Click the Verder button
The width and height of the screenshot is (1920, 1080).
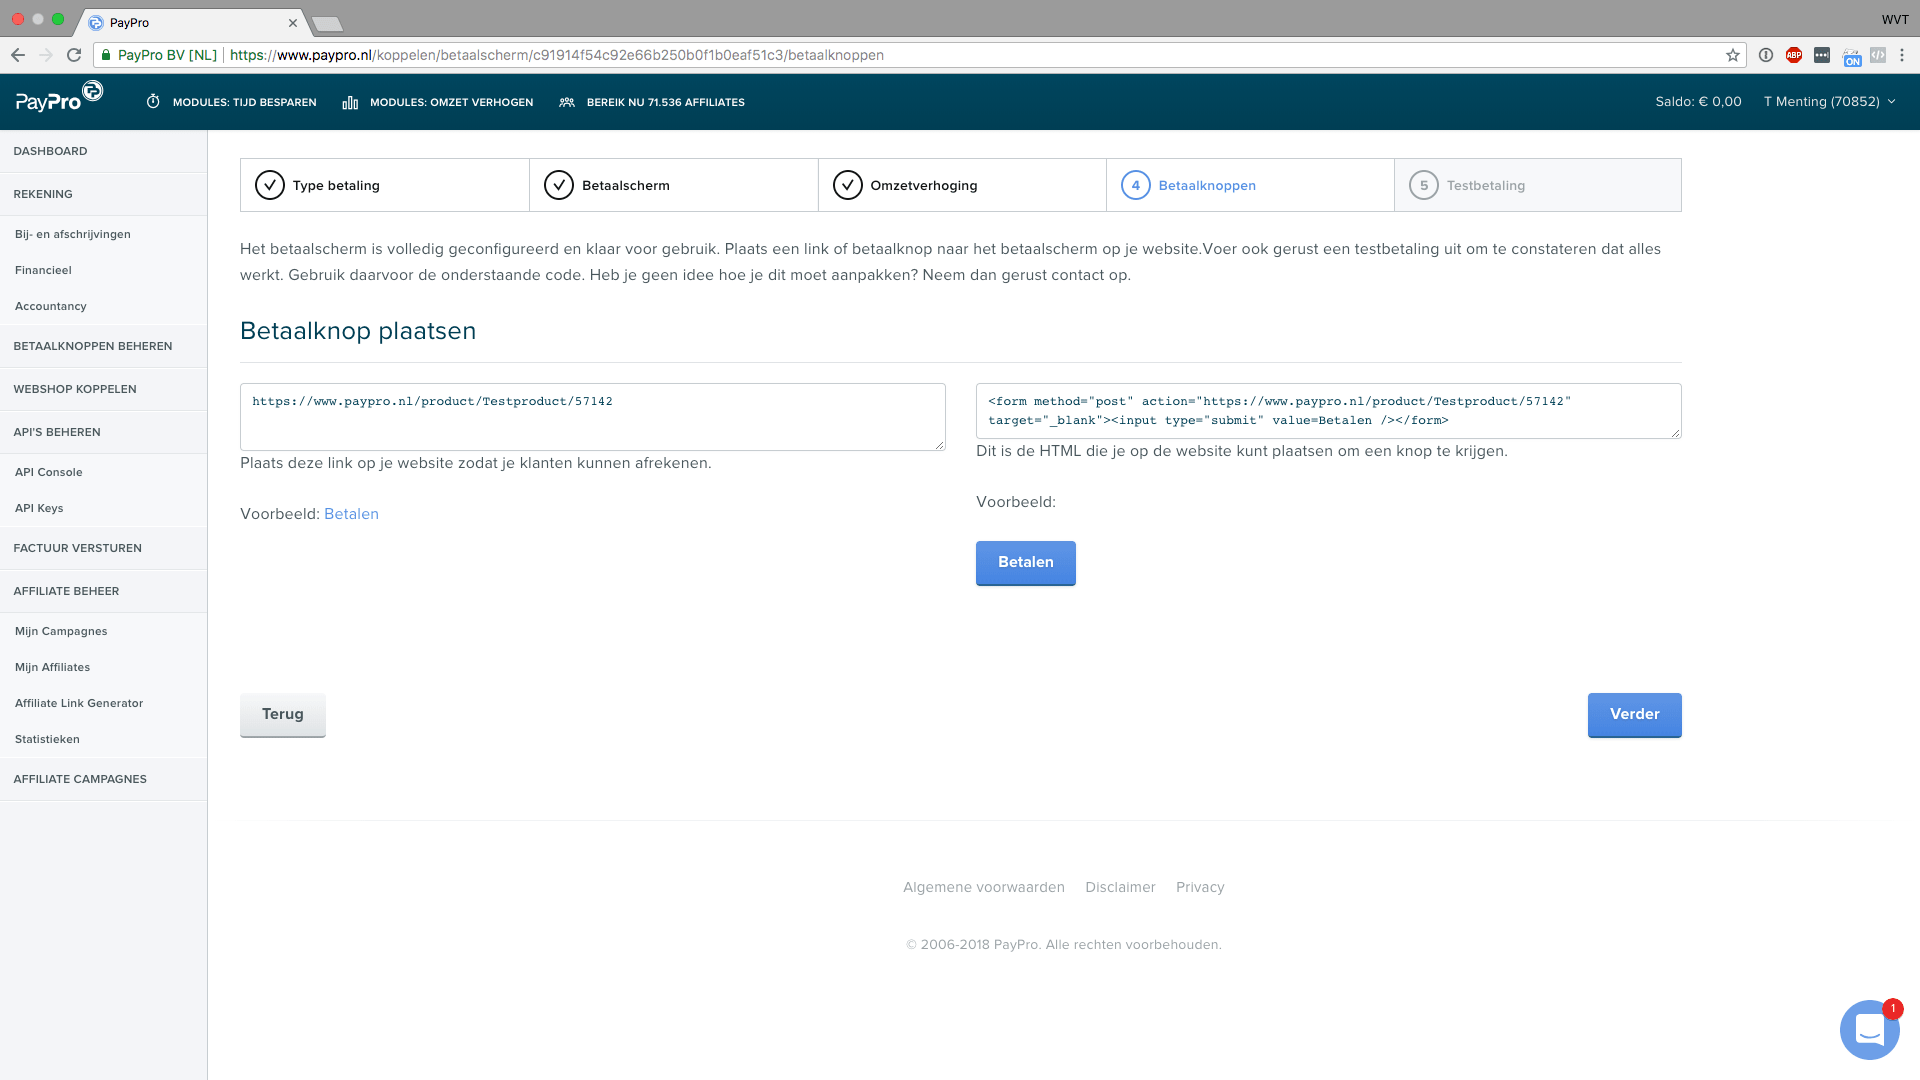click(1635, 715)
